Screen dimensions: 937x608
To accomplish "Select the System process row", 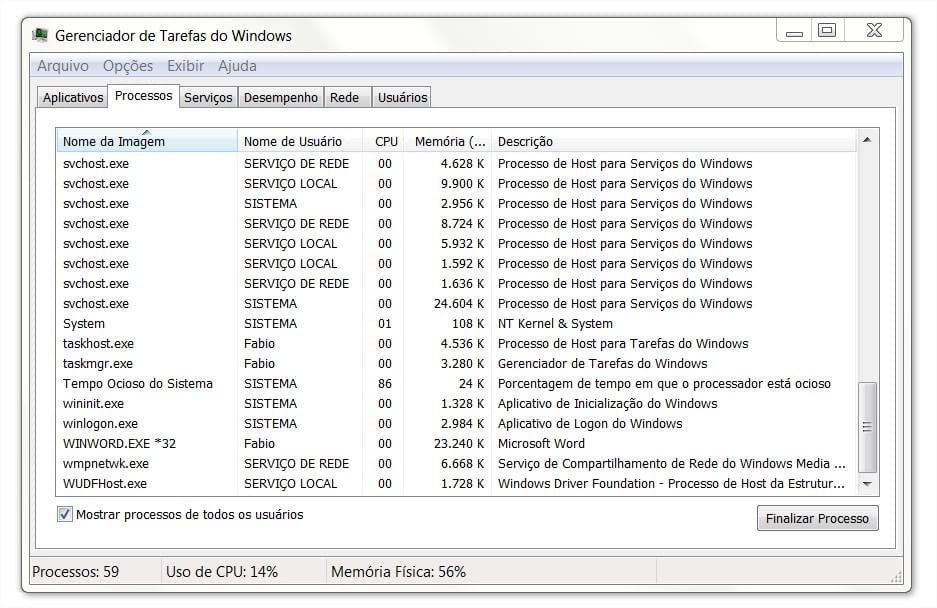I will pyautogui.click(x=457, y=323).
